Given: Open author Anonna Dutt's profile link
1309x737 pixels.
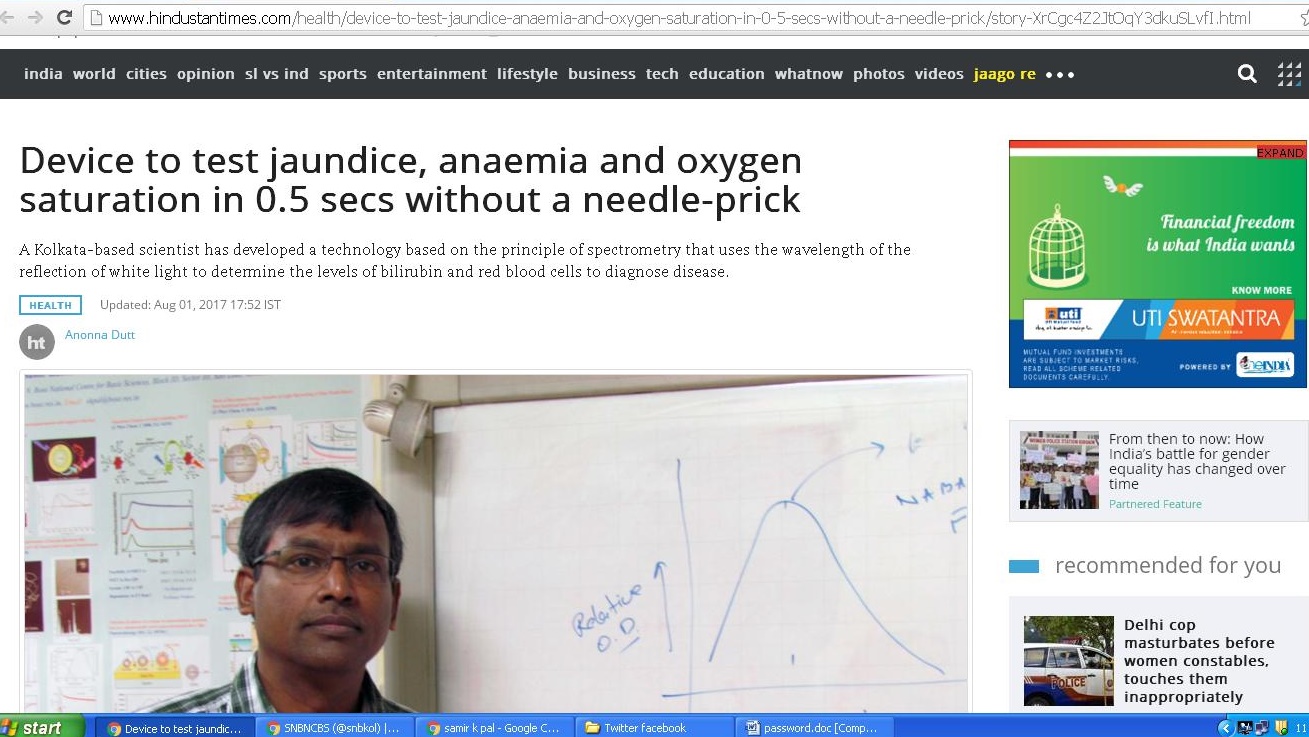Looking at the screenshot, I should click(100, 335).
